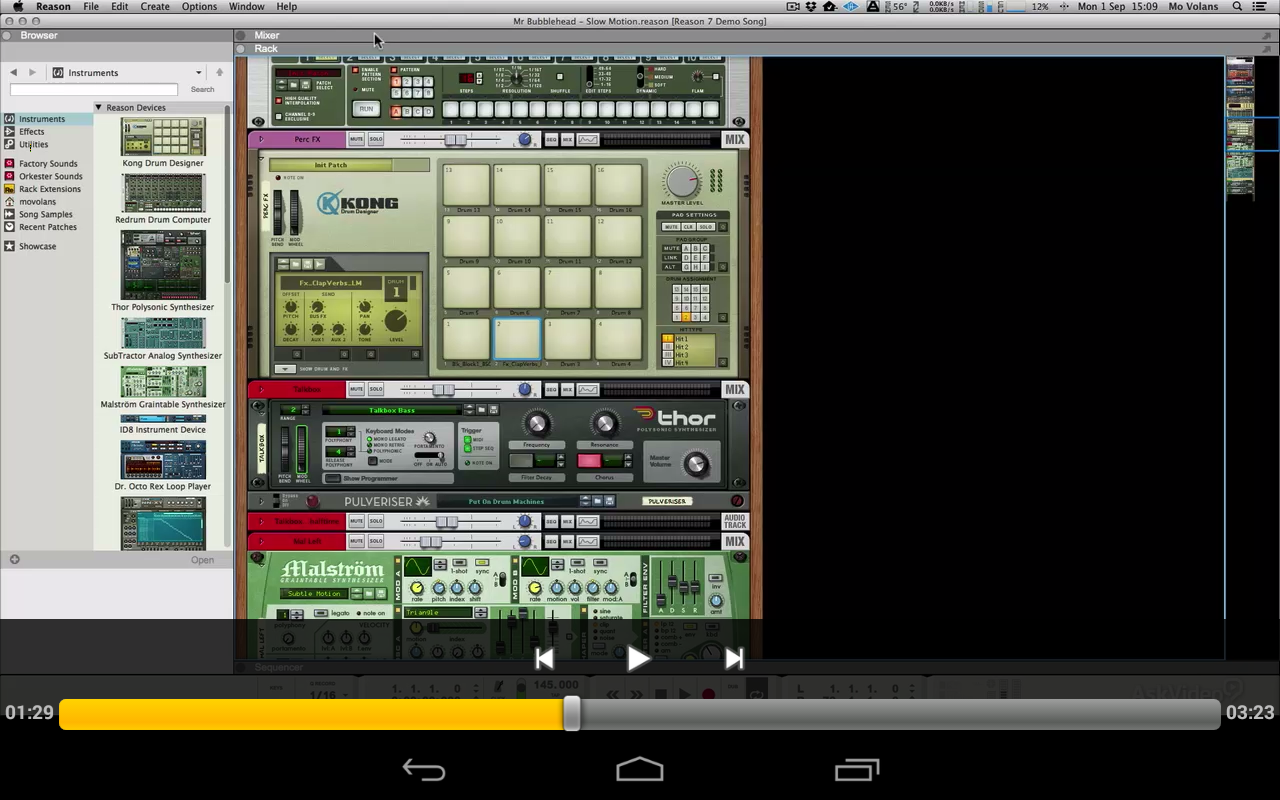Open the Orkester Sounds location

pyautogui.click(x=50, y=176)
